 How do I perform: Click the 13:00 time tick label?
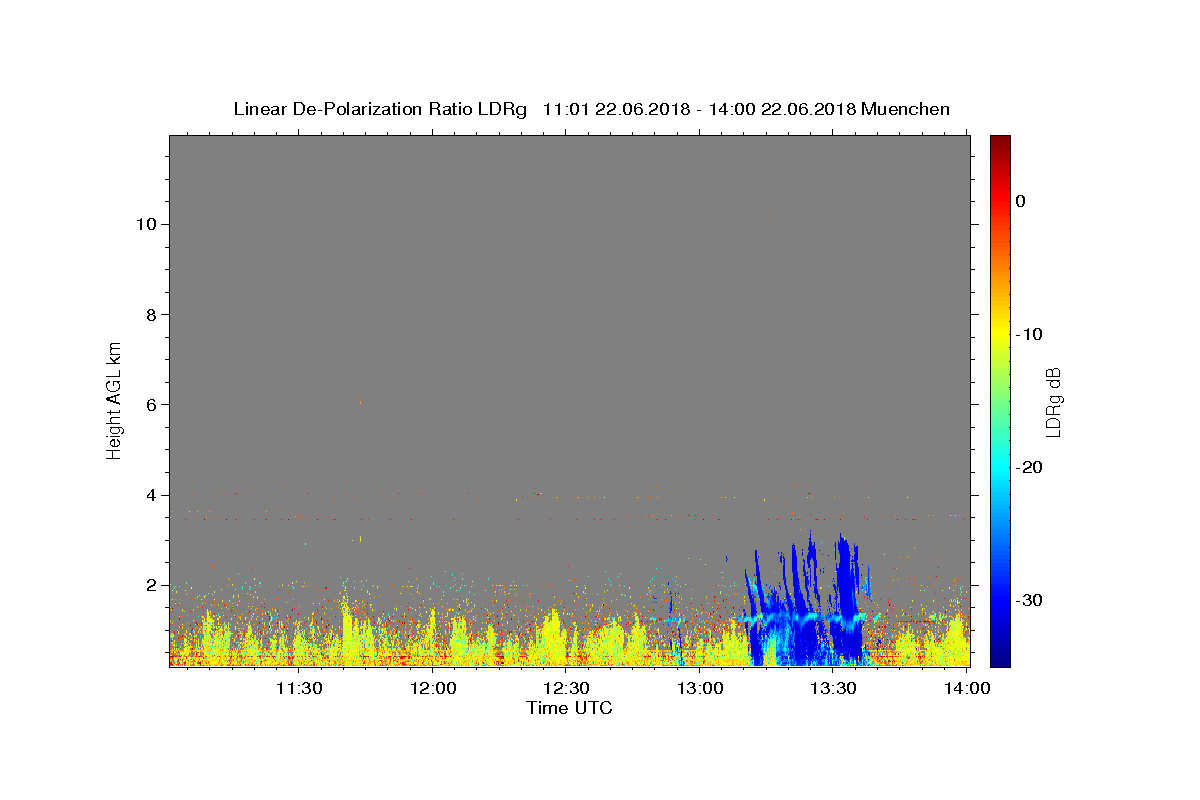click(x=700, y=688)
